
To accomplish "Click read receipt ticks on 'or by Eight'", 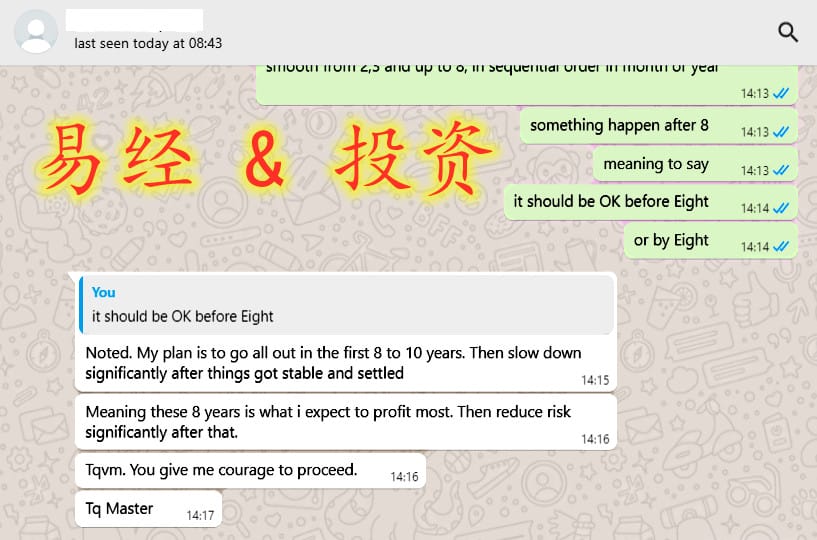I will point(781,247).
